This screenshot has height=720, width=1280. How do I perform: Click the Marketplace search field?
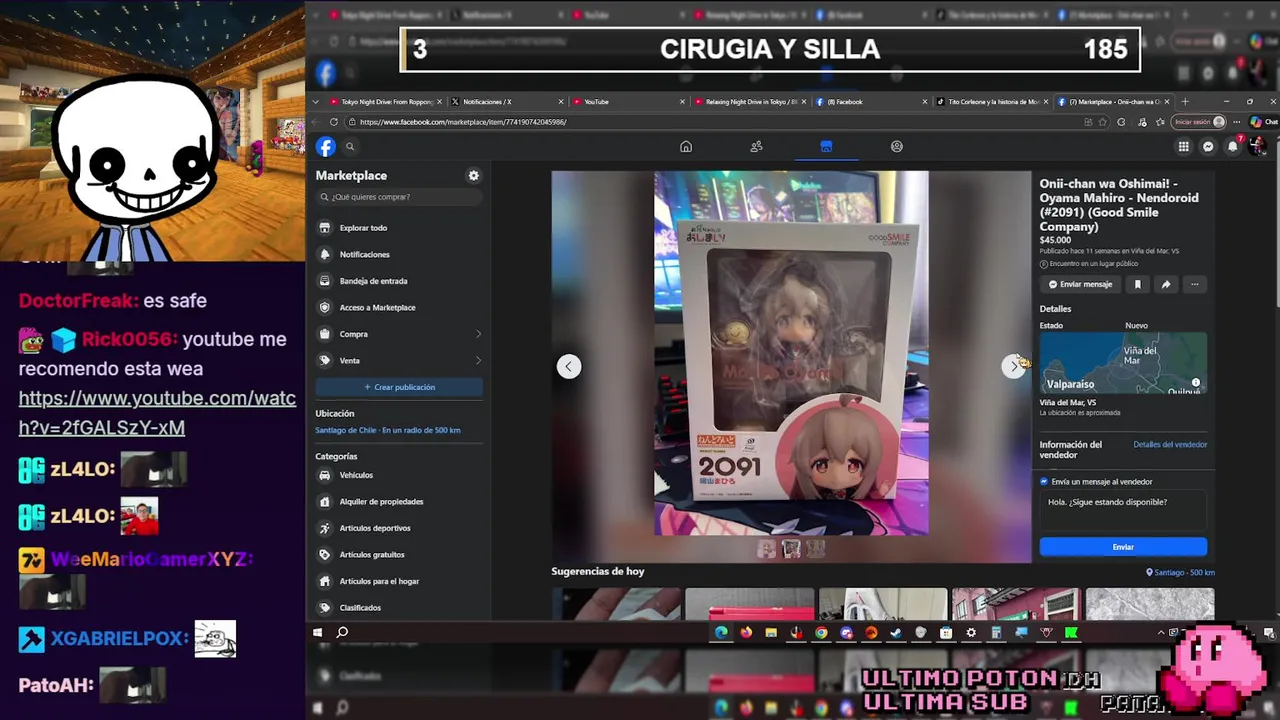pyautogui.click(x=399, y=197)
